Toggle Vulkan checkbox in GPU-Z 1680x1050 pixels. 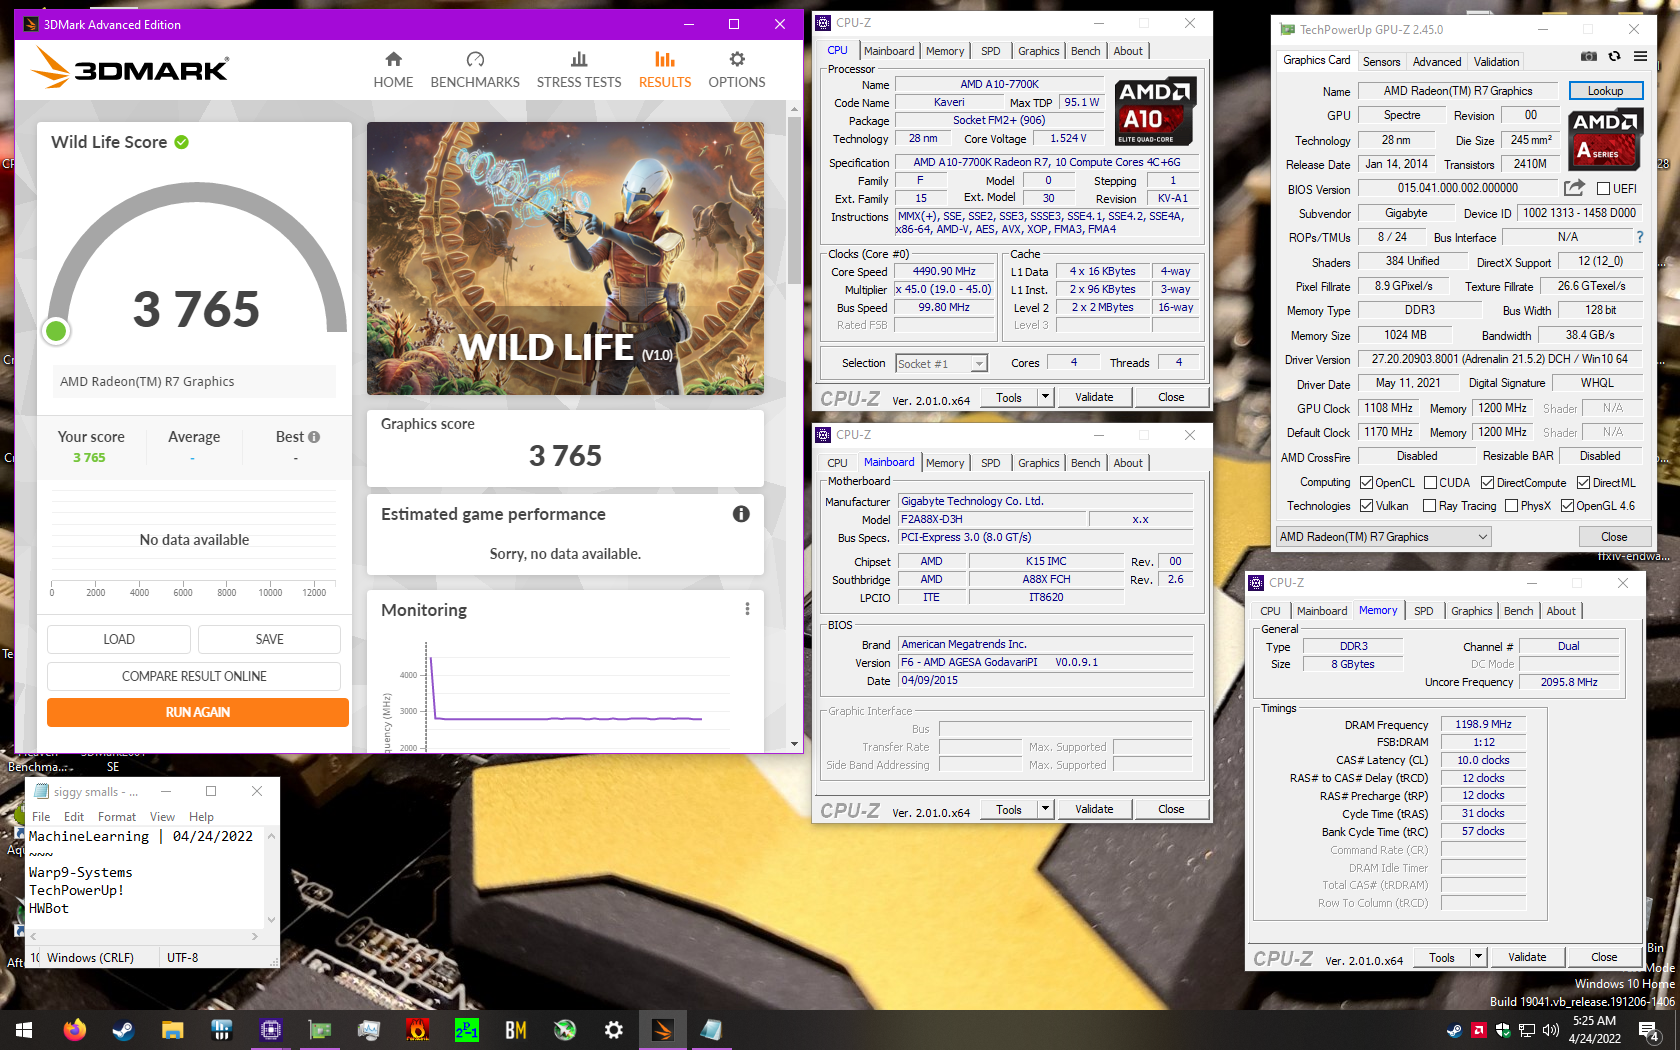click(x=1366, y=506)
